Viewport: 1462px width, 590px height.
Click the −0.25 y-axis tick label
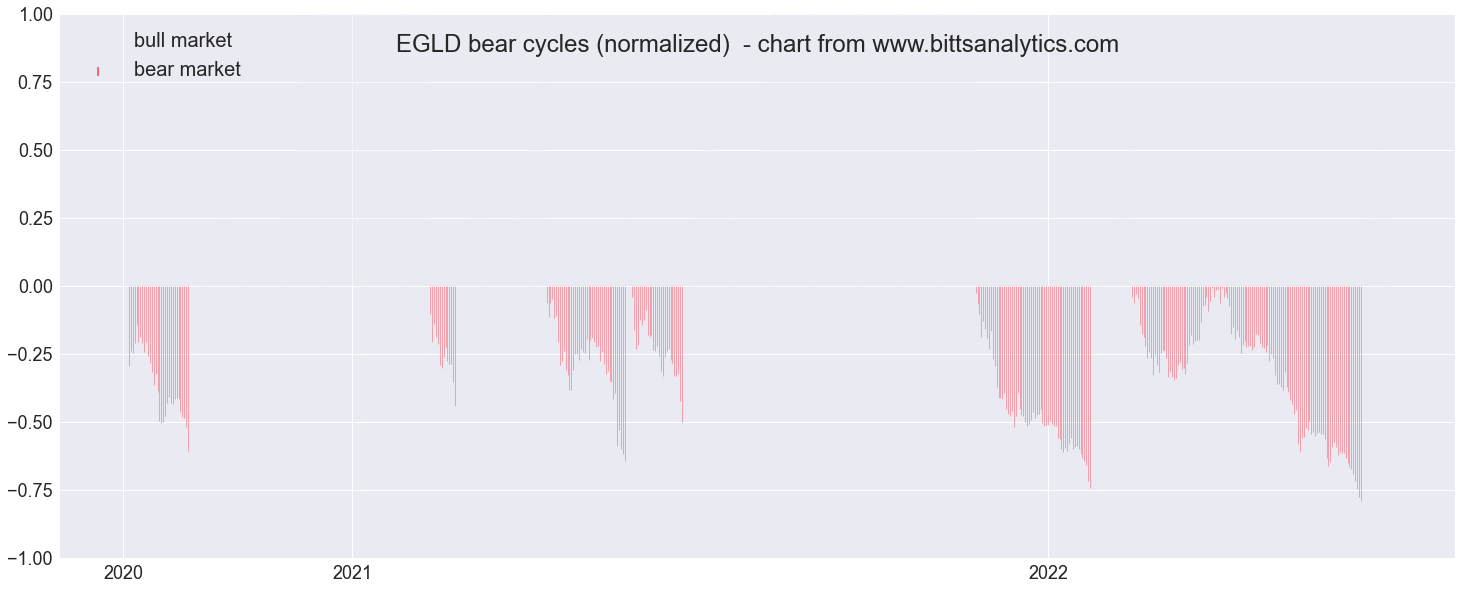tap(28, 355)
